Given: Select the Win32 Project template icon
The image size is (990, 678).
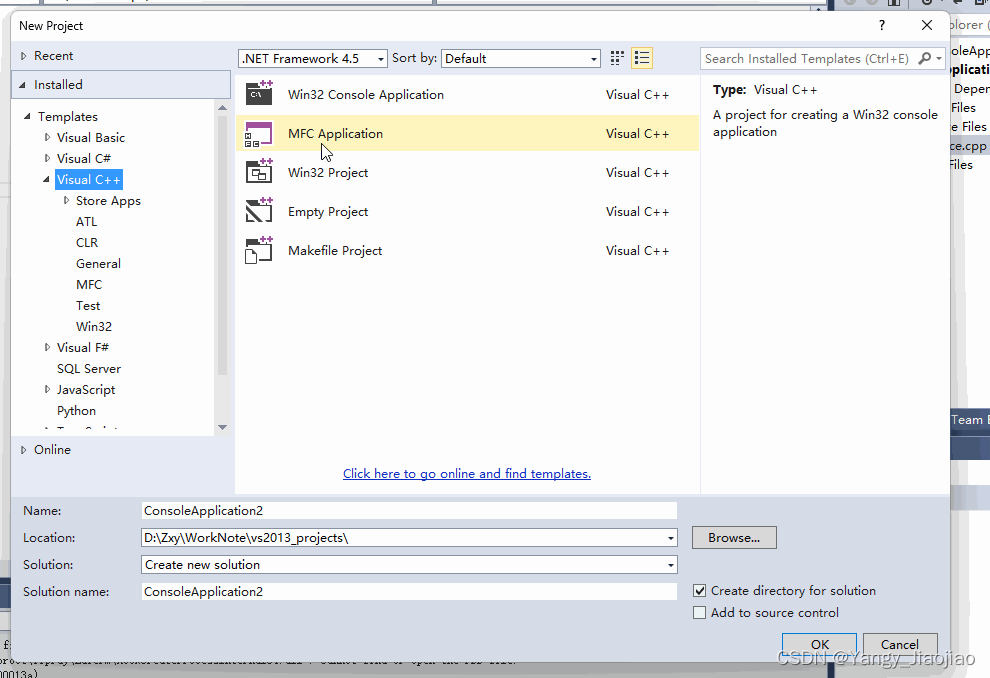Looking at the screenshot, I should pyautogui.click(x=259, y=172).
